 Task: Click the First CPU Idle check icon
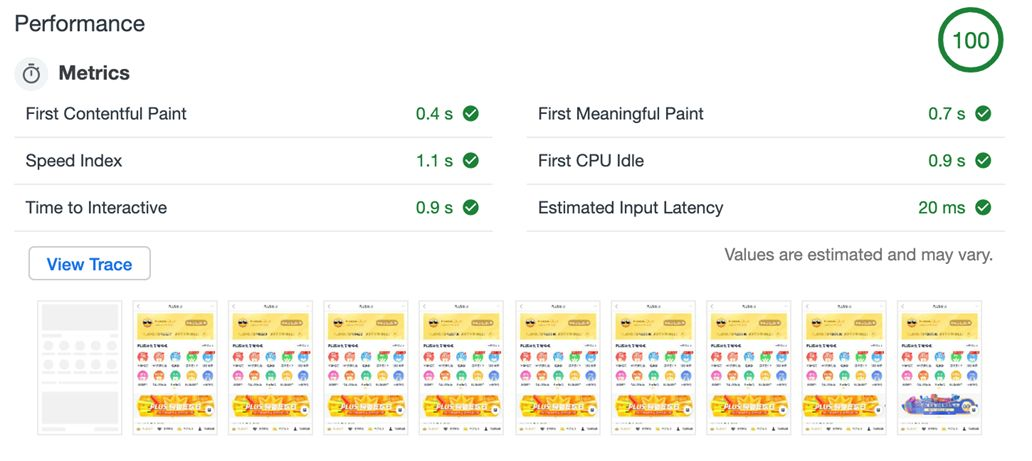pyautogui.click(x=983, y=161)
